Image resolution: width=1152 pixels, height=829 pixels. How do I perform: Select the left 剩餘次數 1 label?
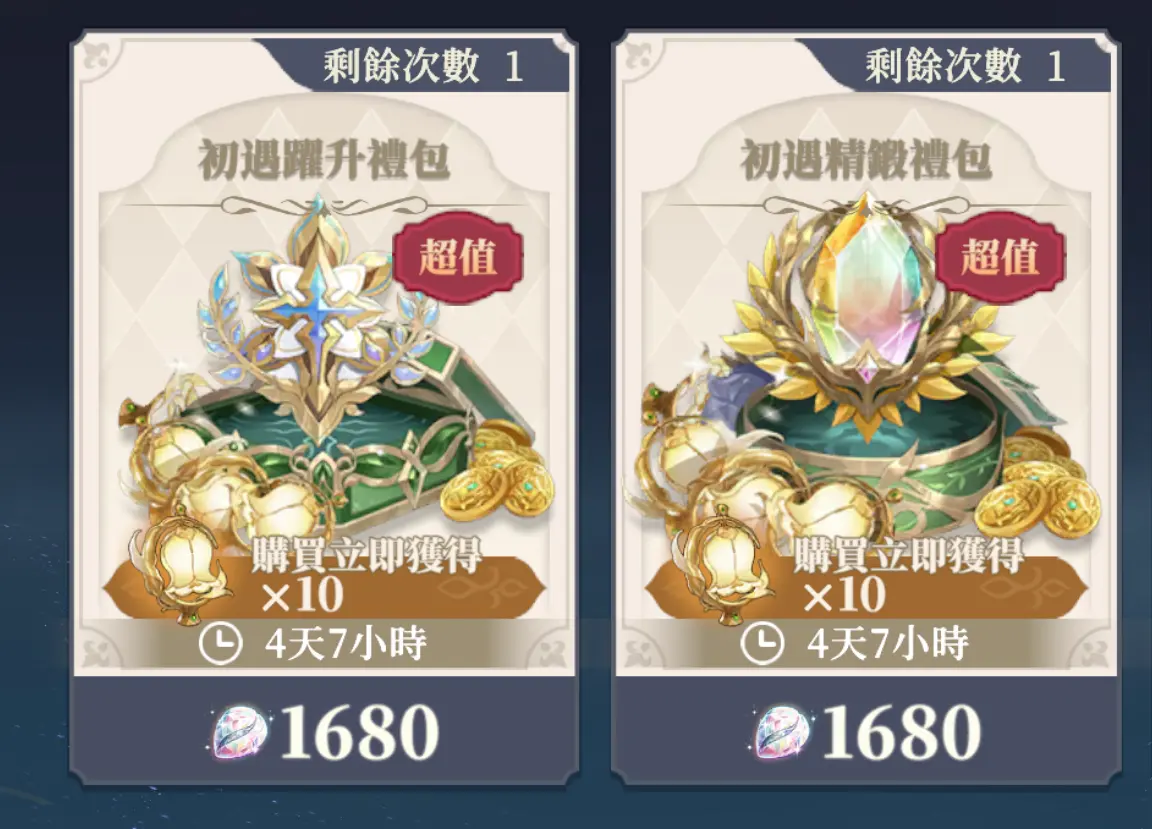[423, 65]
